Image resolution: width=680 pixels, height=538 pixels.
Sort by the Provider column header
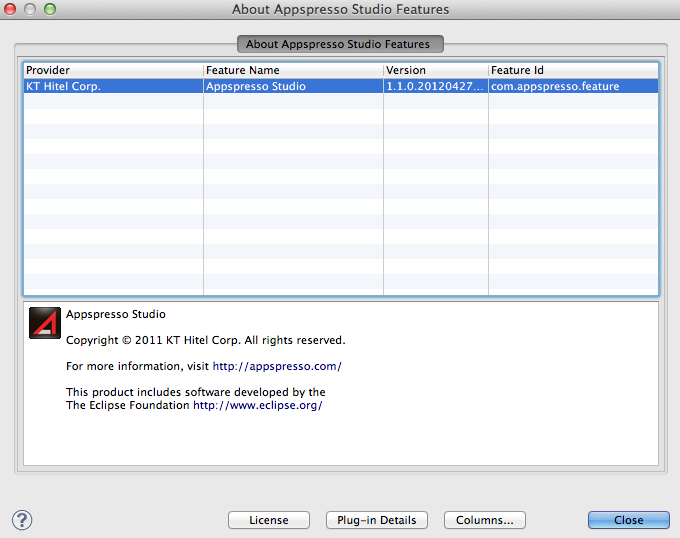coord(113,70)
